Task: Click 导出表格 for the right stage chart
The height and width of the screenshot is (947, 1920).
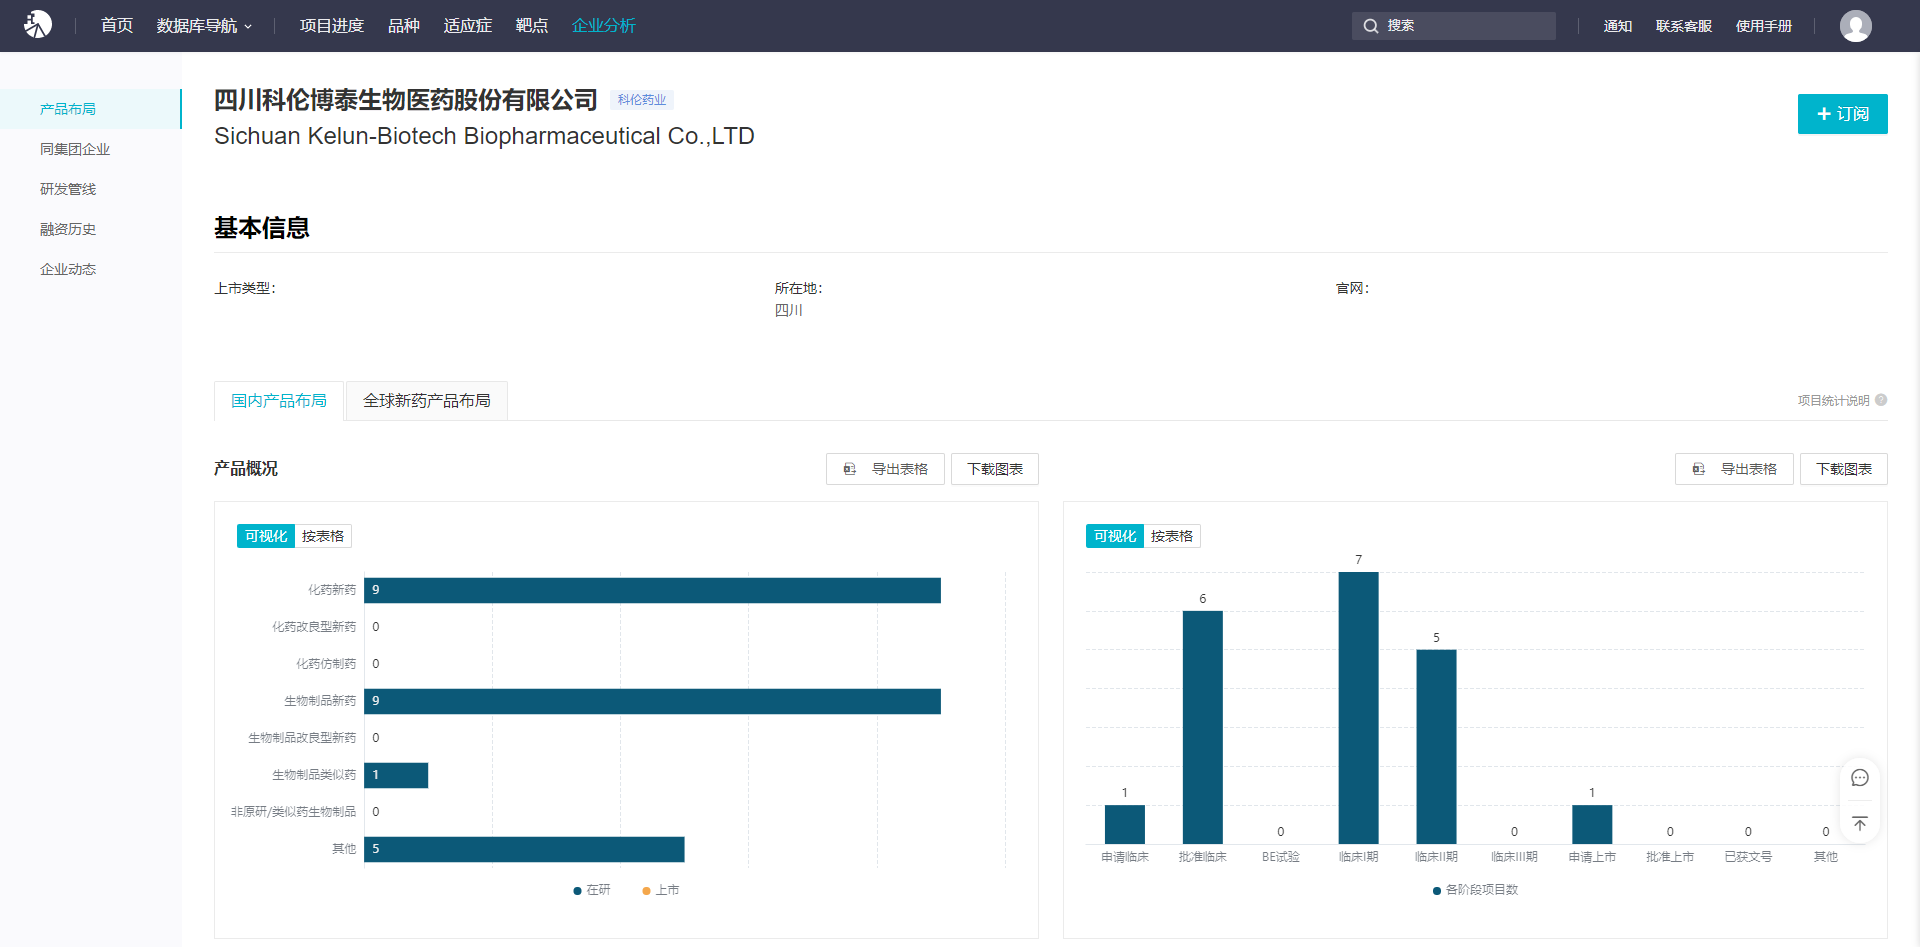Action: click(1734, 469)
